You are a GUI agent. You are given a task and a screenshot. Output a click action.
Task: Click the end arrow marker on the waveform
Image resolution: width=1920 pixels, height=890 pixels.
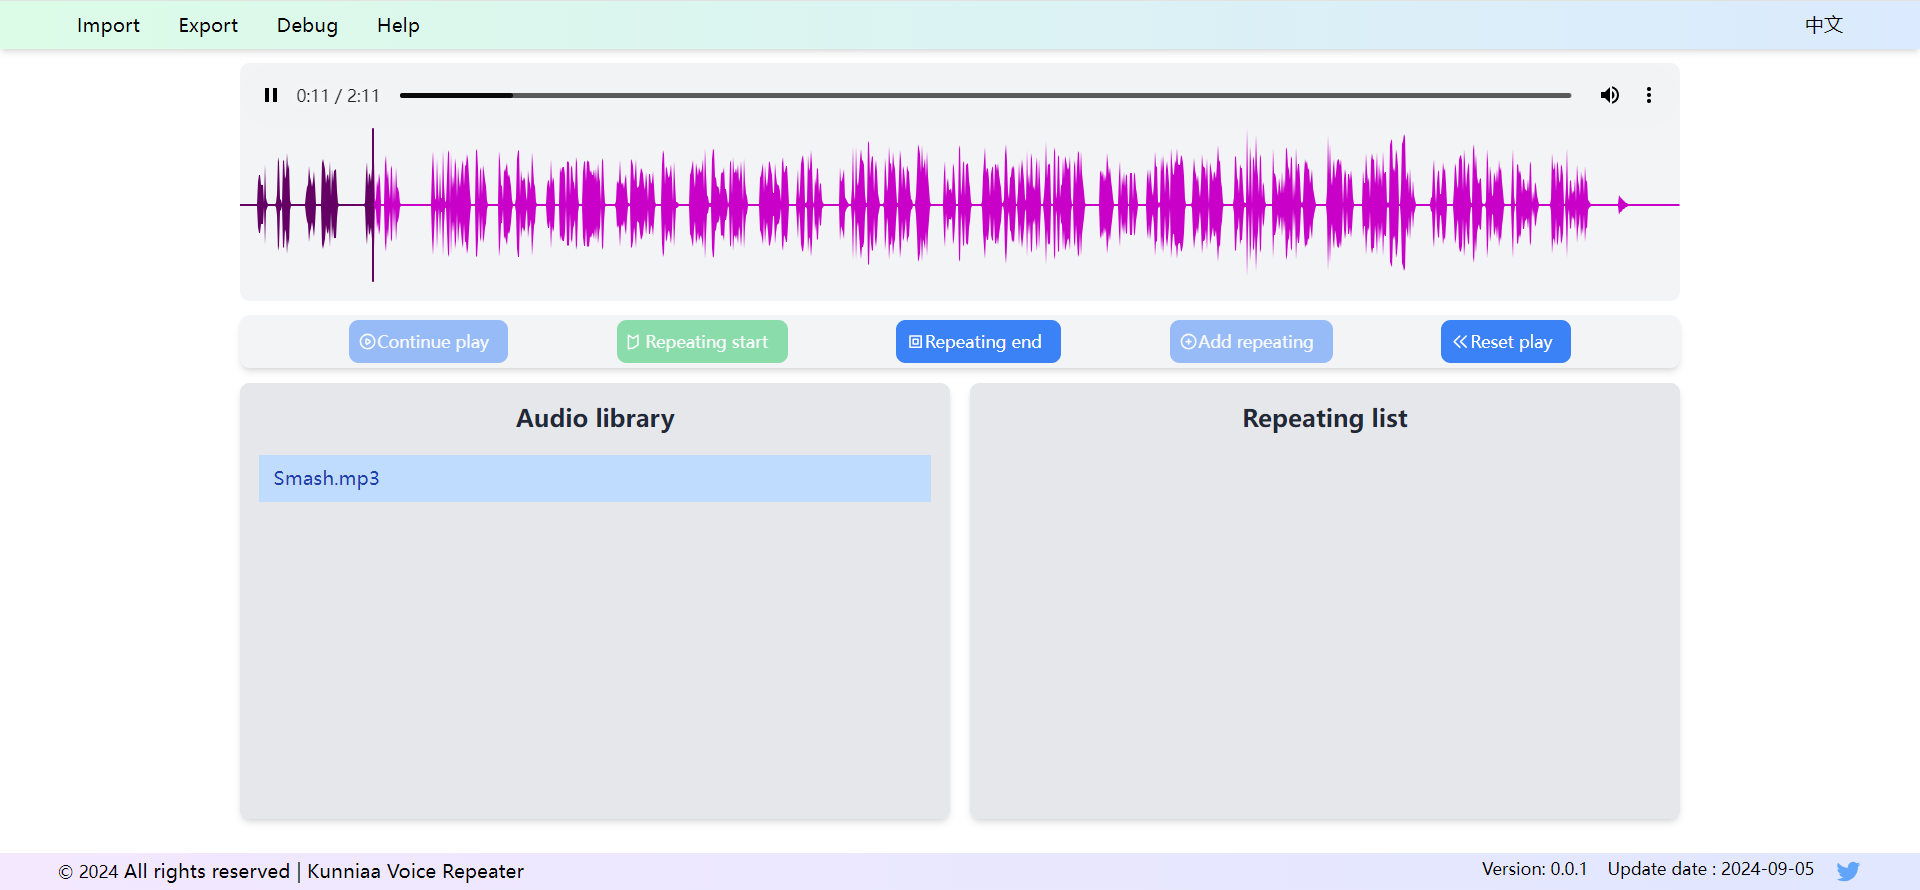1623,205
